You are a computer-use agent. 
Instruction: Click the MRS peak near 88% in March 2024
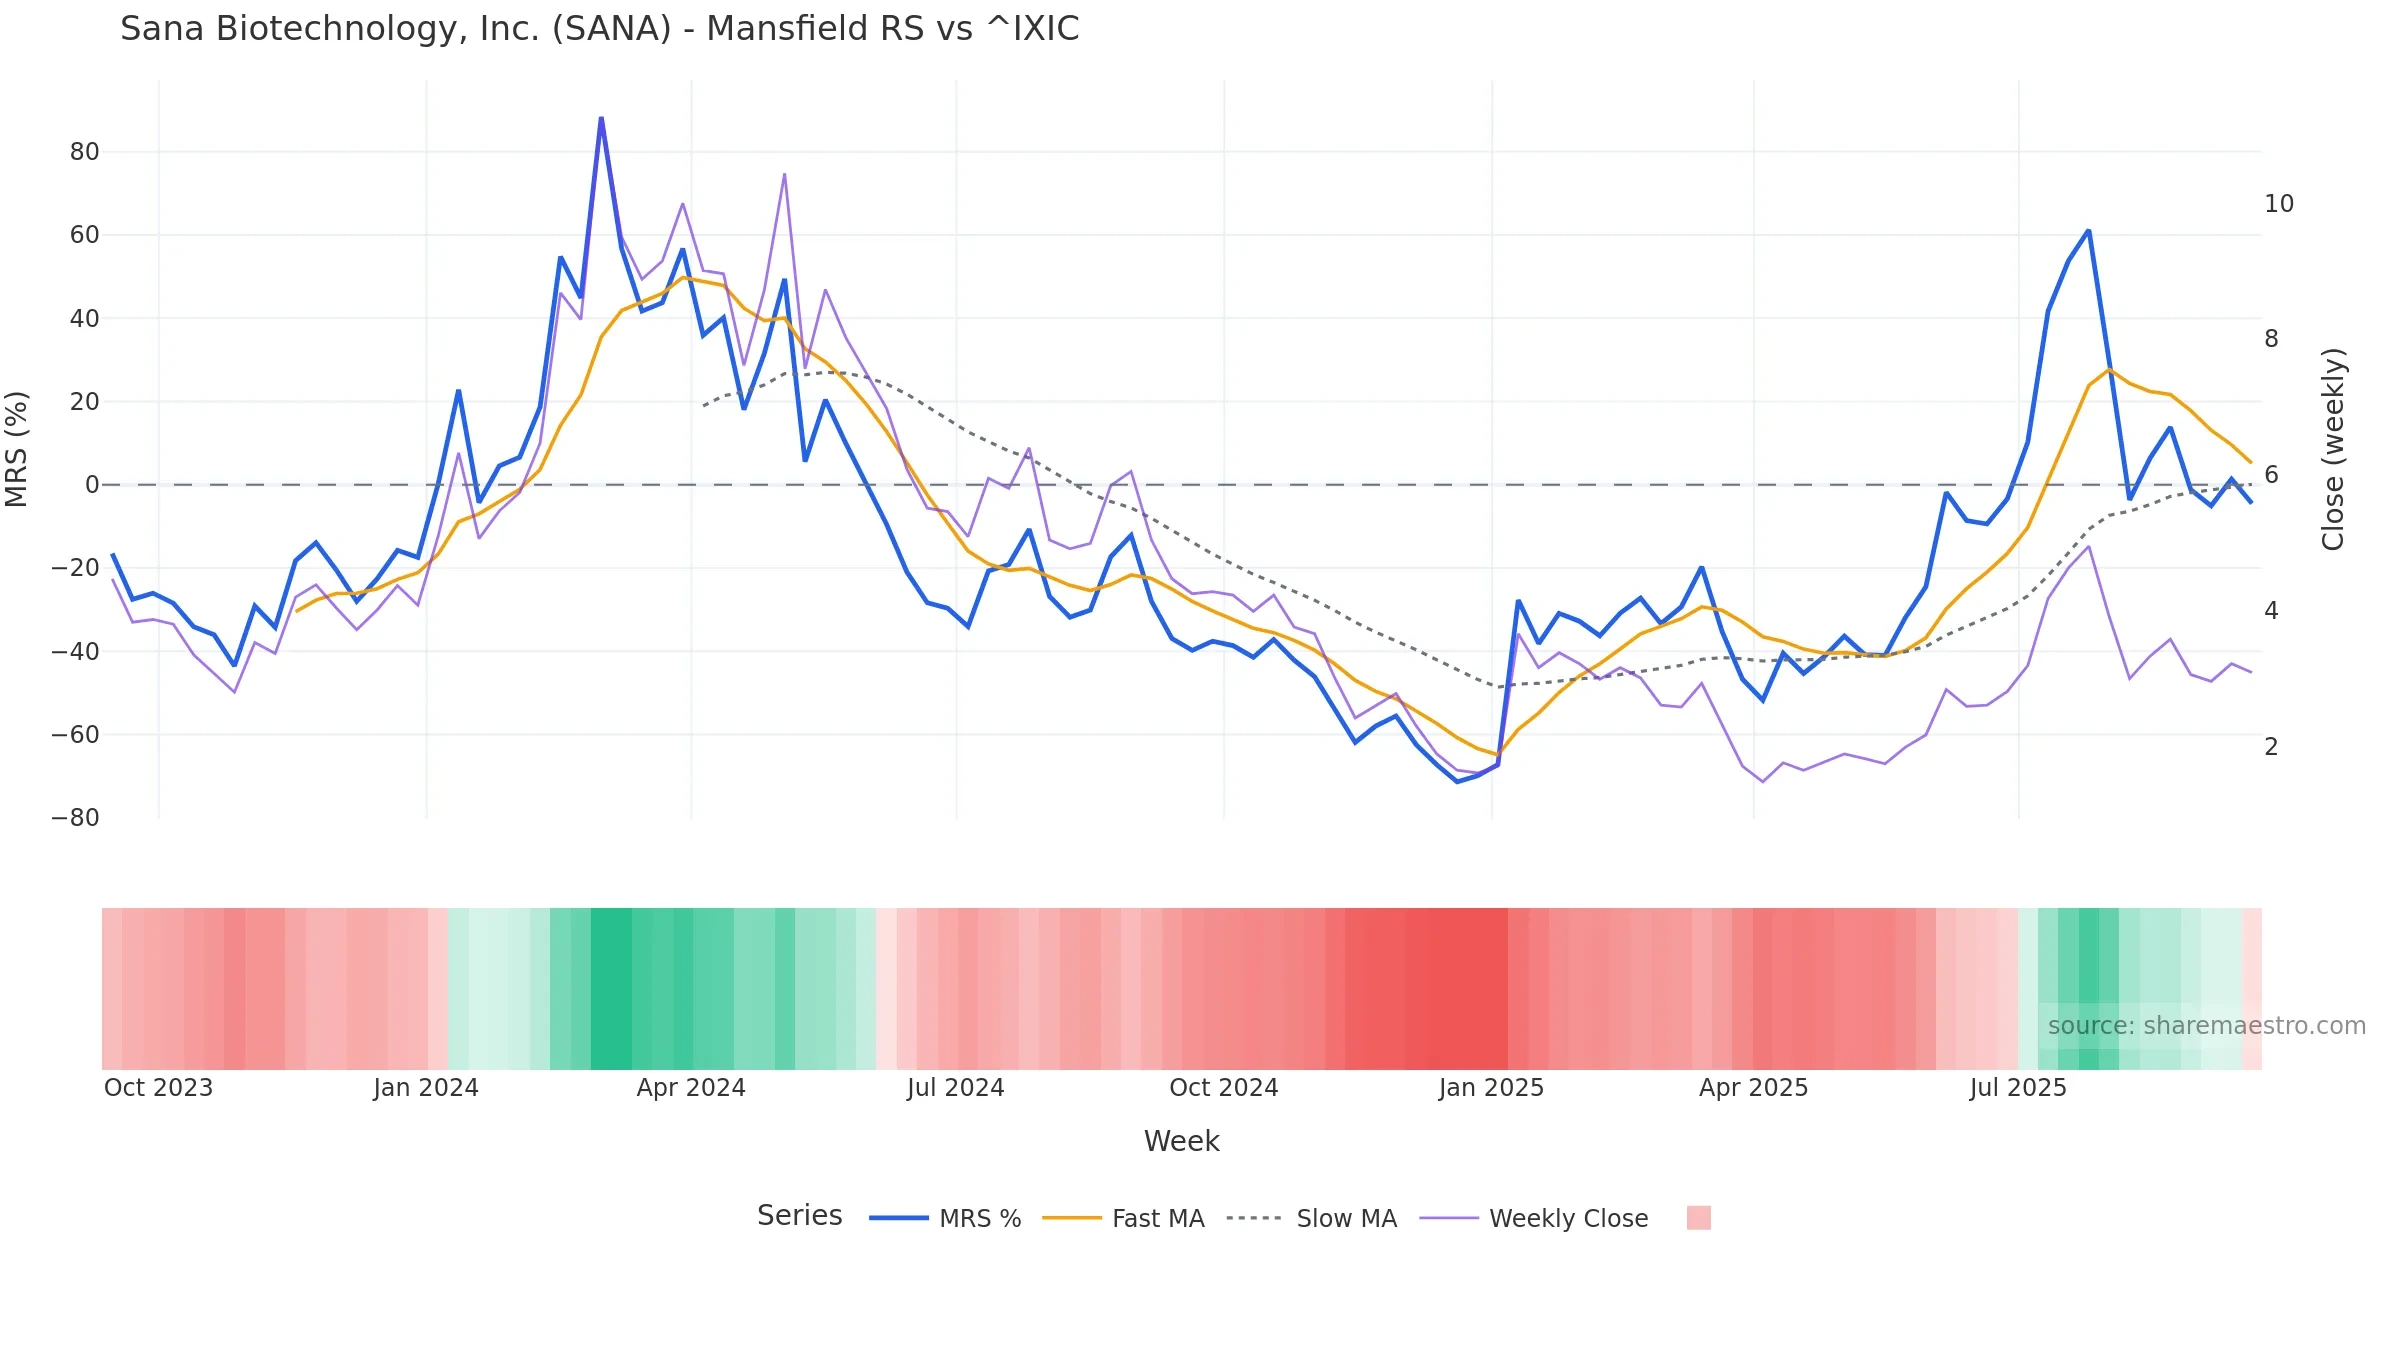point(601,118)
